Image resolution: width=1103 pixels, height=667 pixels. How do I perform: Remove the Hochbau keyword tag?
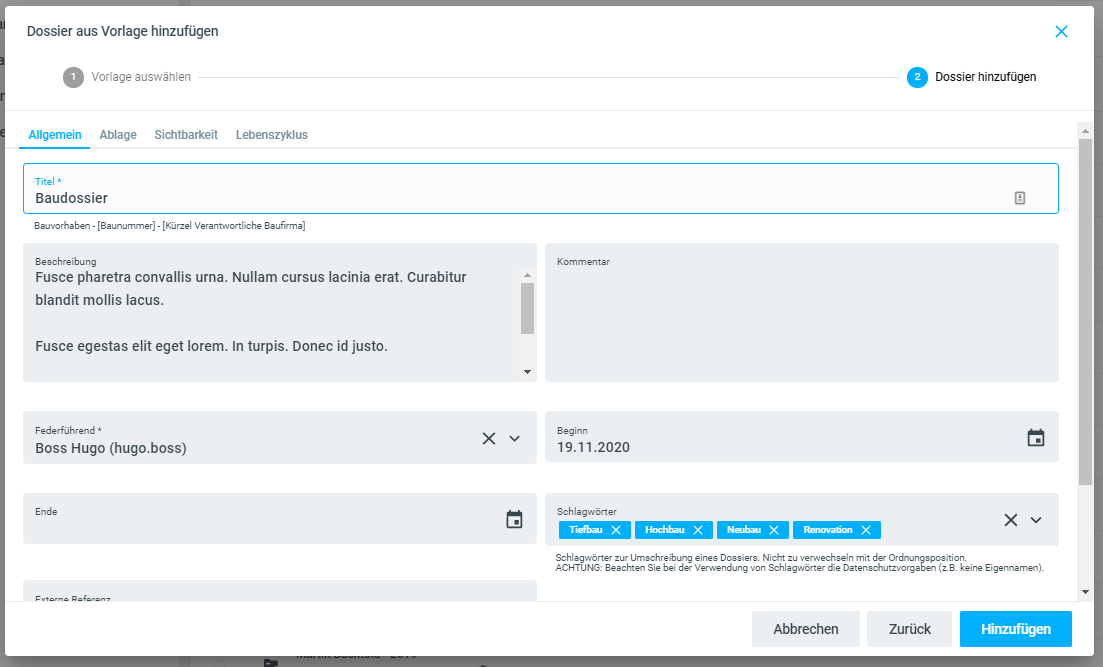(698, 530)
